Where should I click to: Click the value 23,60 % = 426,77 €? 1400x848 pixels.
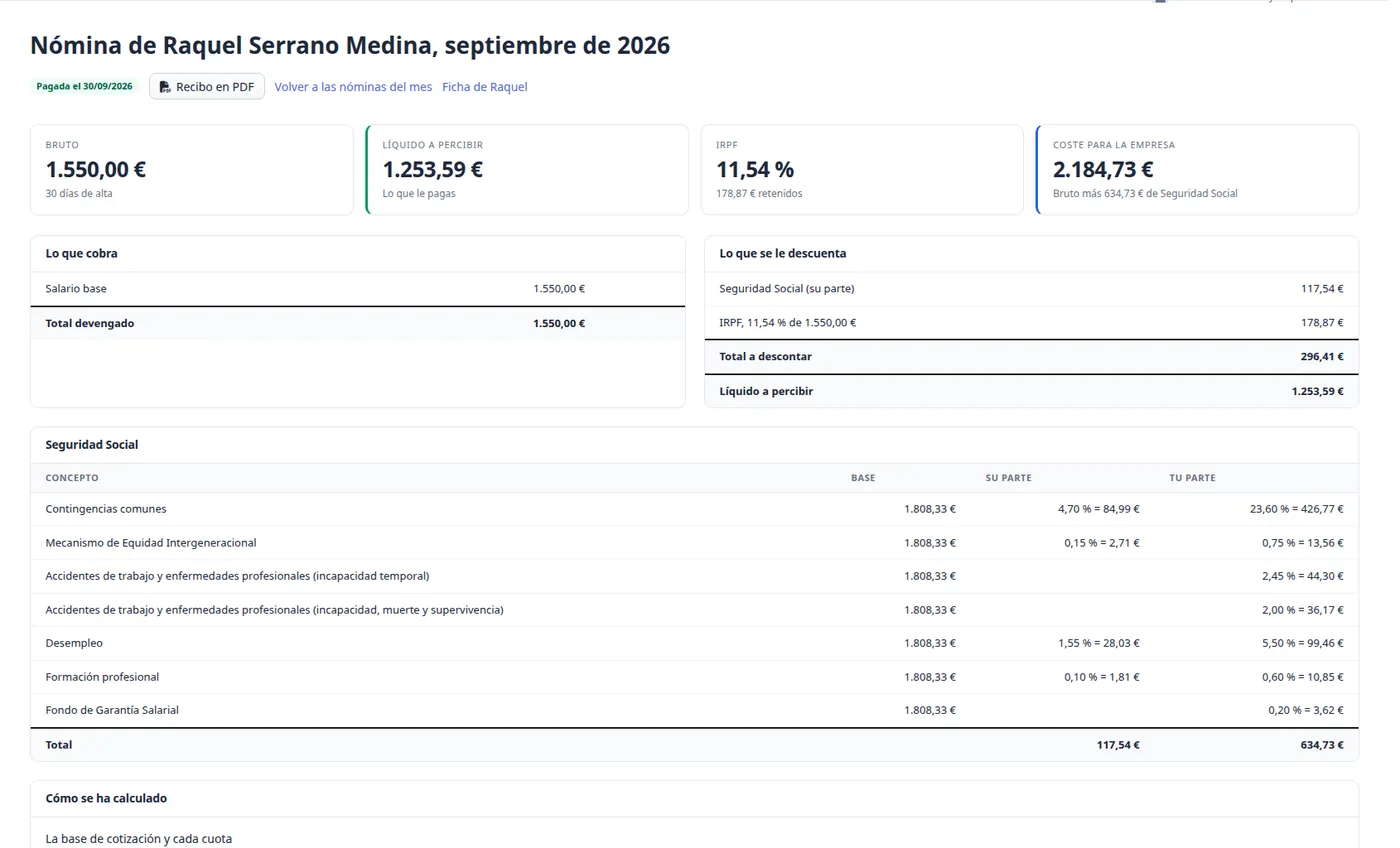[x=1297, y=509]
